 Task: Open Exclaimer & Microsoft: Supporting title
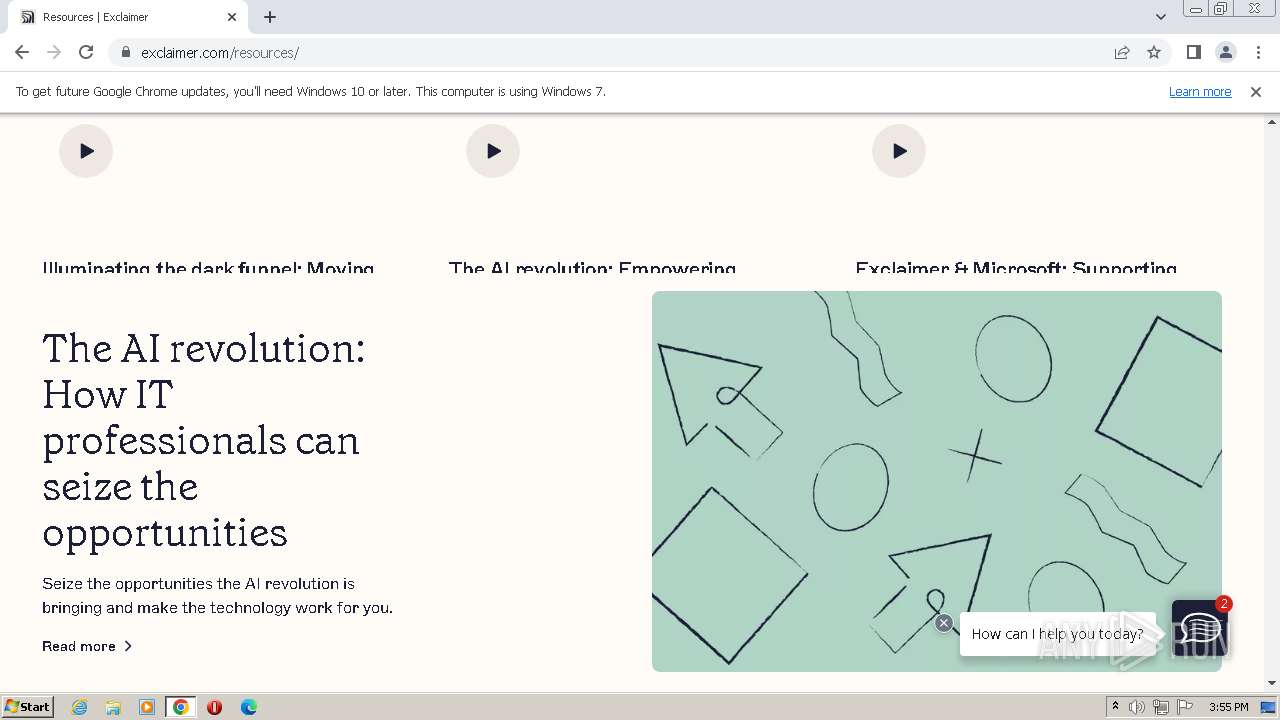(1016, 267)
